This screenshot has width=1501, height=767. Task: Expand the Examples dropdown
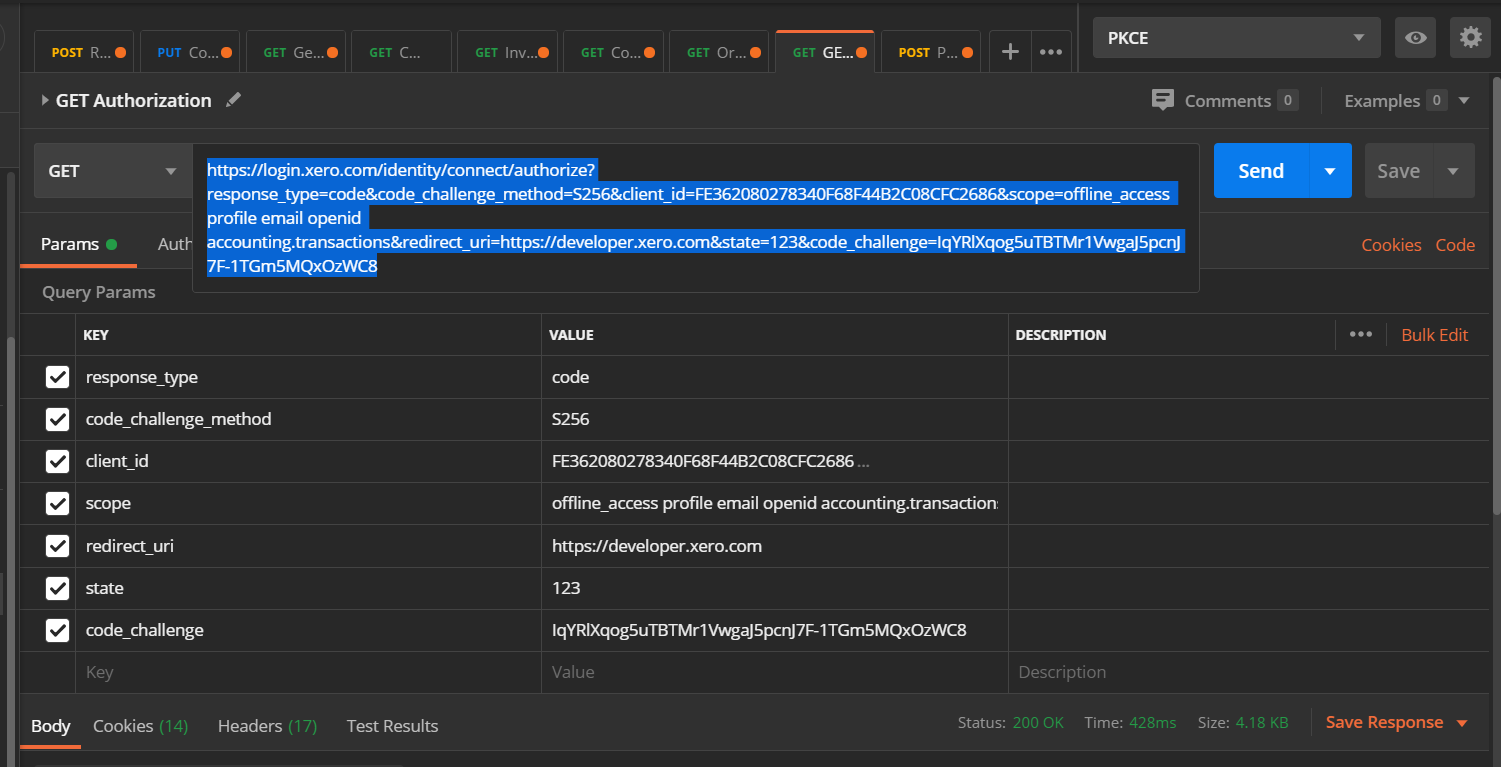point(1464,101)
